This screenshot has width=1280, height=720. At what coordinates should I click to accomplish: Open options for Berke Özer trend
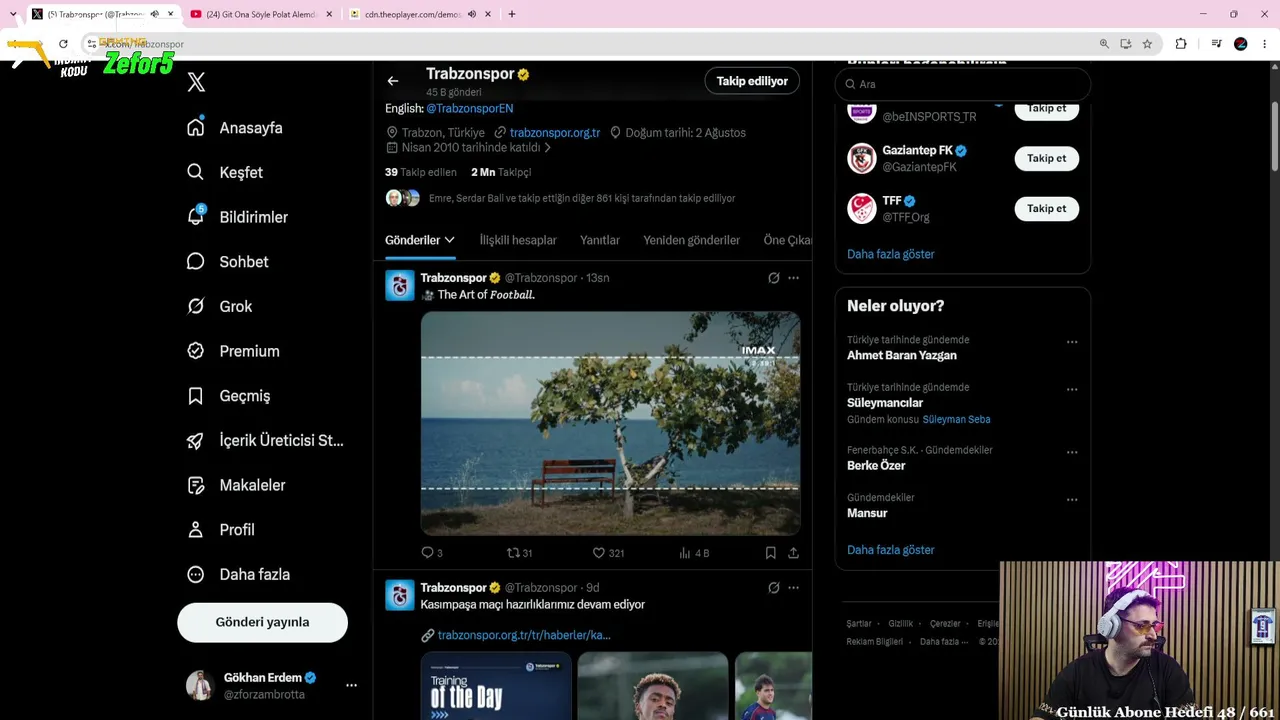pyautogui.click(x=1072, y=452)
